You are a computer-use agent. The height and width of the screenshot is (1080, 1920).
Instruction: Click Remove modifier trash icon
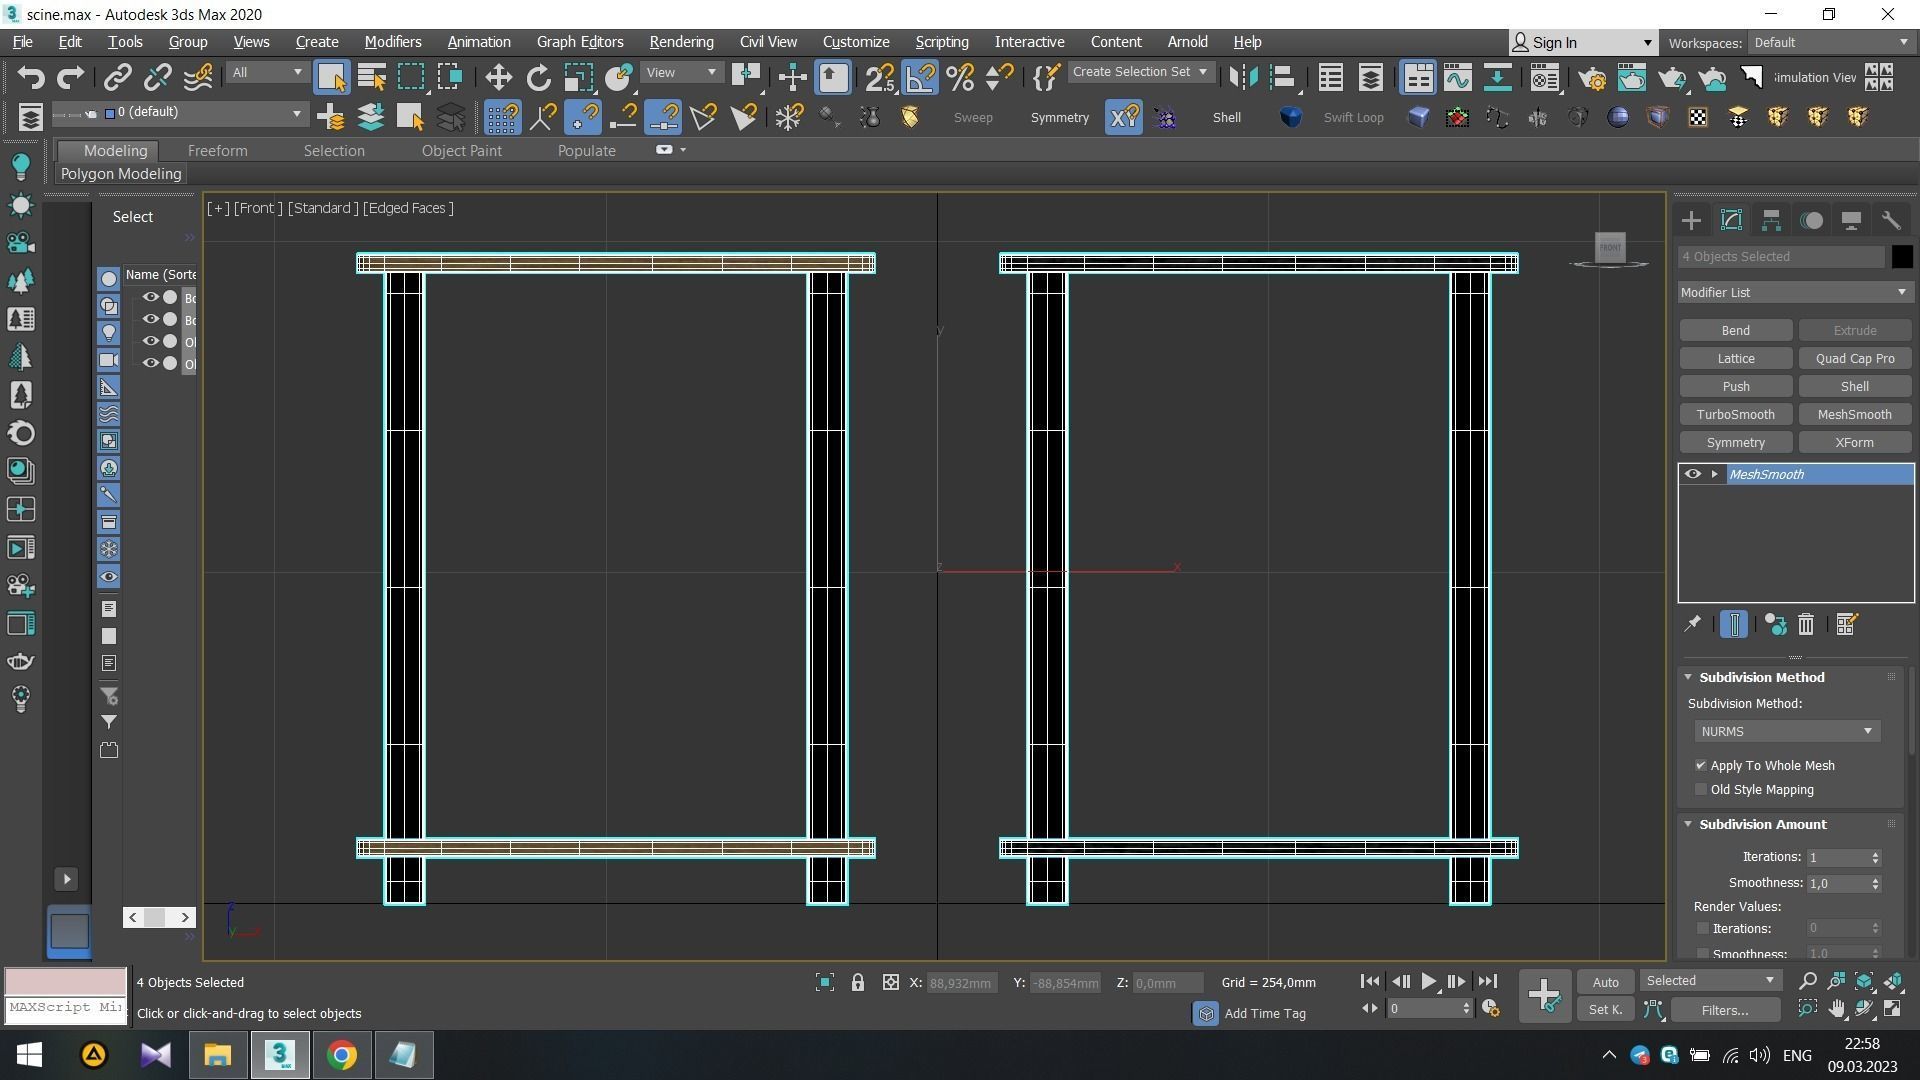1806,625
